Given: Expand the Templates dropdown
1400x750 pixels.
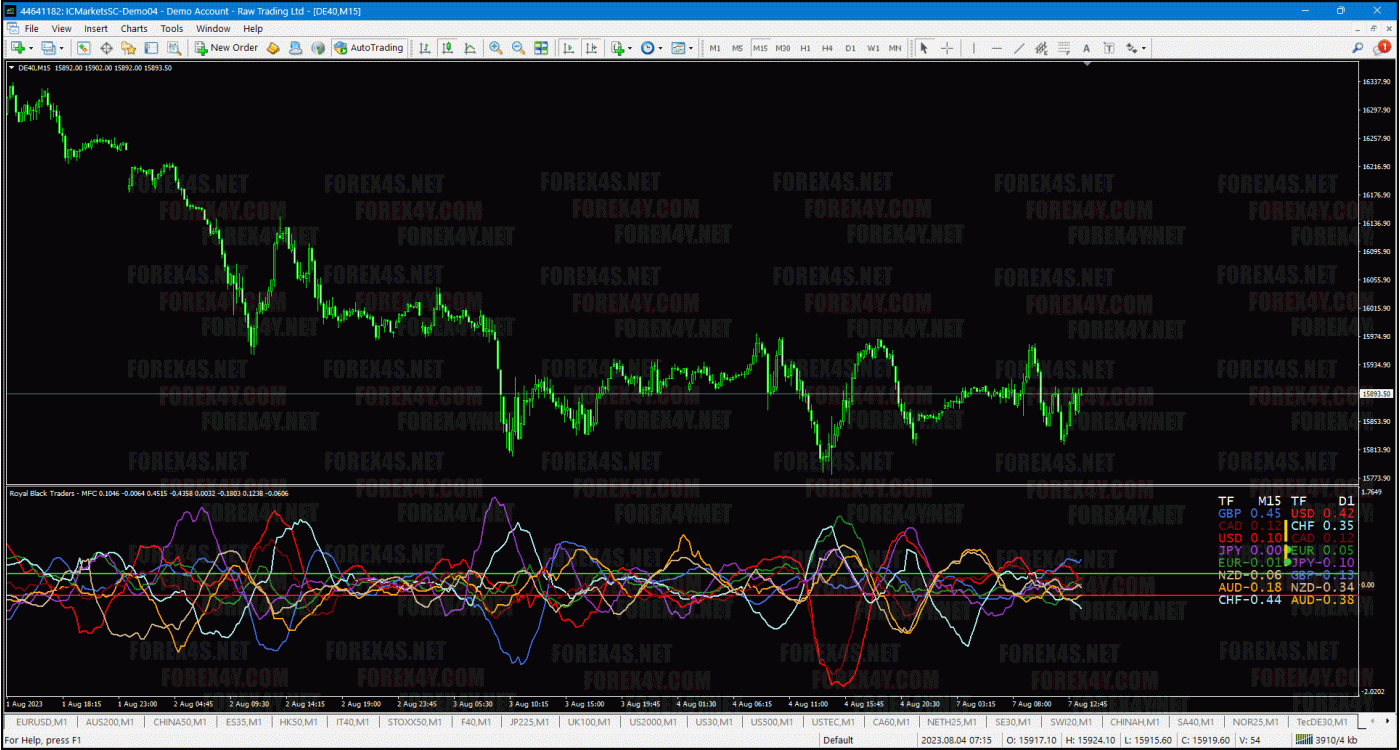Looking at the screenshot, I should point(682,48).
